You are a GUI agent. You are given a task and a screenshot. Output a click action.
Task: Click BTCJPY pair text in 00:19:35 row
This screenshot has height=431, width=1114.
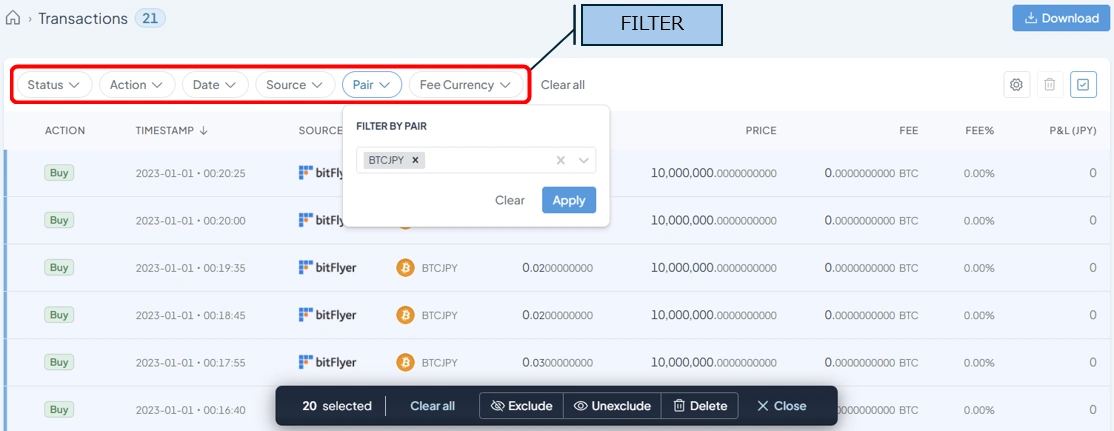[x=440, y=268]
